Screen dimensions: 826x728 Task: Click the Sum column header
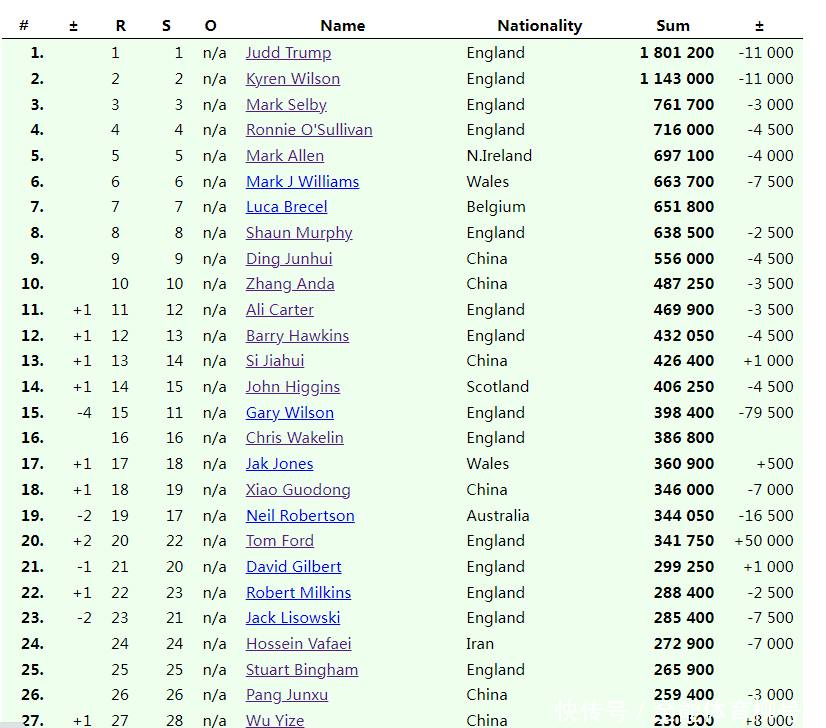click(673, 26)
